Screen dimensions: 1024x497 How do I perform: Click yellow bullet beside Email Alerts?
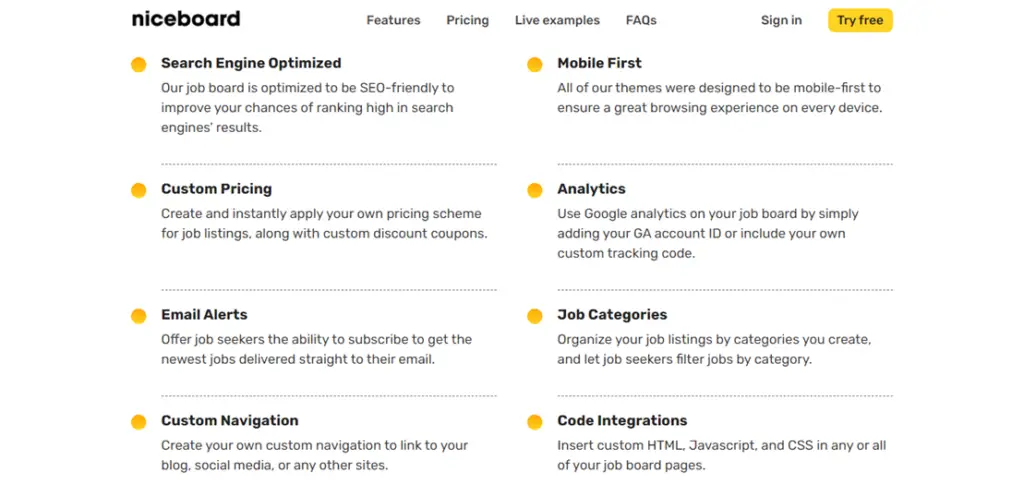(x=138, y=316)
